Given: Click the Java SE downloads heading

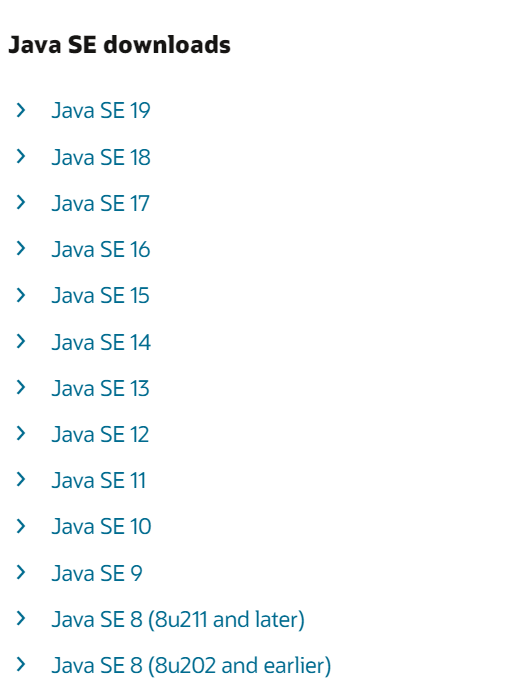Looking at the screenshot, I should click(x=119, y=45).
